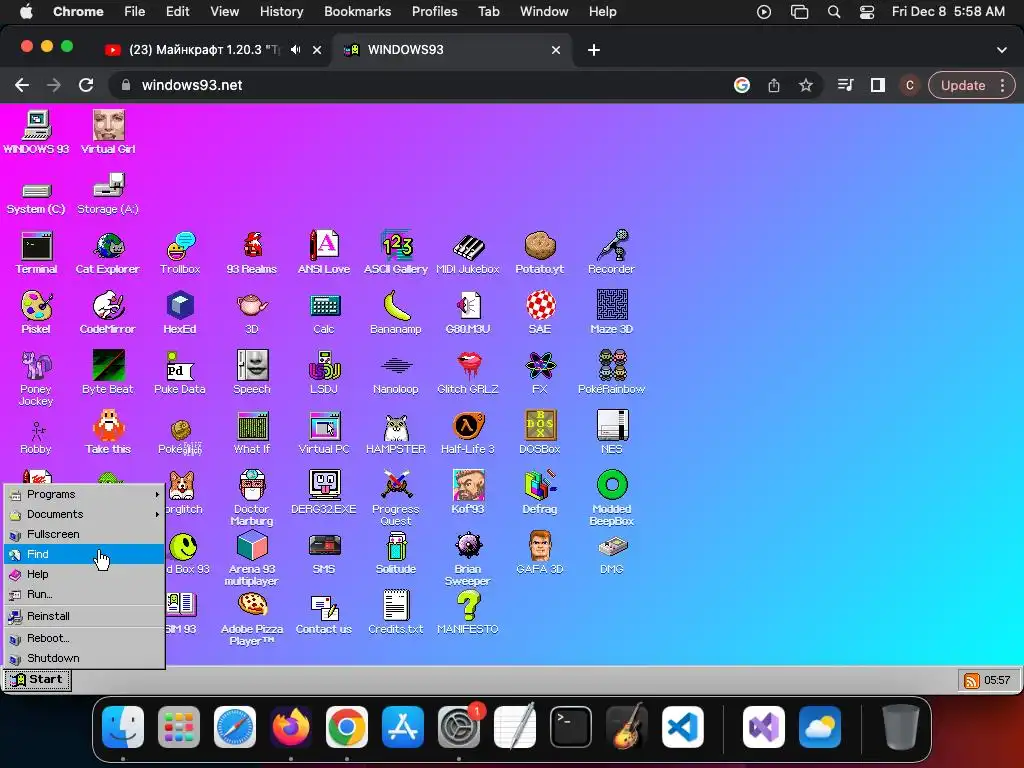Screen dimensions: 1024x768
Task: Open Solitude card game icon
Action: 396,553
